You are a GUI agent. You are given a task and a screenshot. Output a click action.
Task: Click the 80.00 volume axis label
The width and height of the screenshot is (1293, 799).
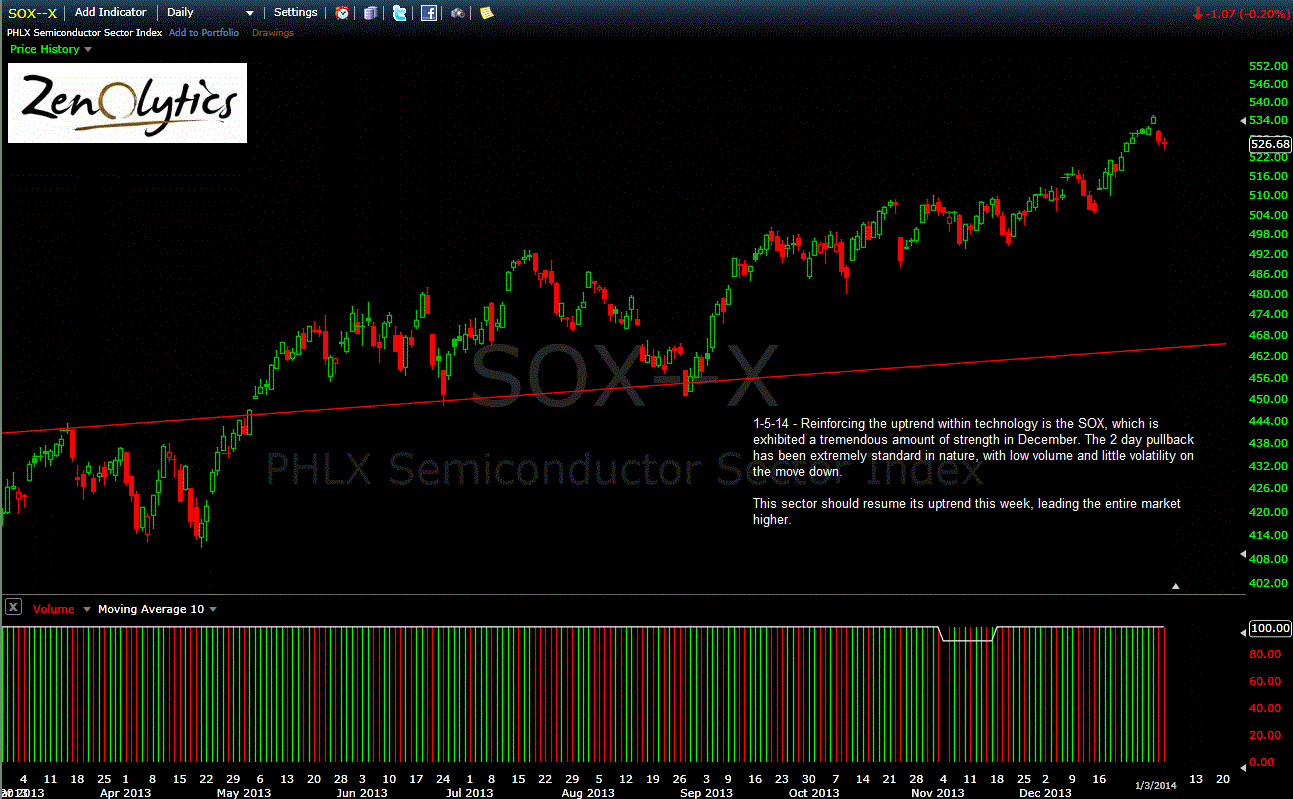tap(1264, 654)
